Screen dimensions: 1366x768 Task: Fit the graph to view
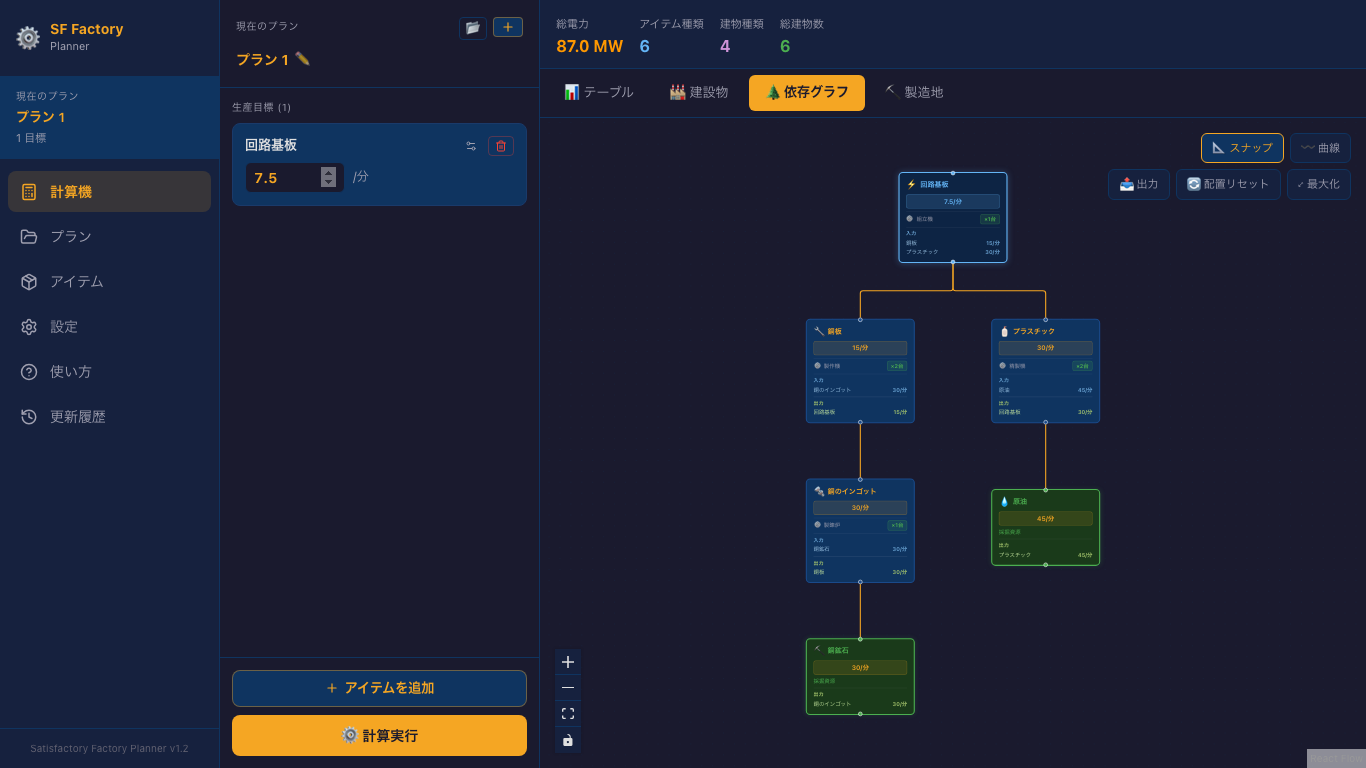[x=568, y=714]
